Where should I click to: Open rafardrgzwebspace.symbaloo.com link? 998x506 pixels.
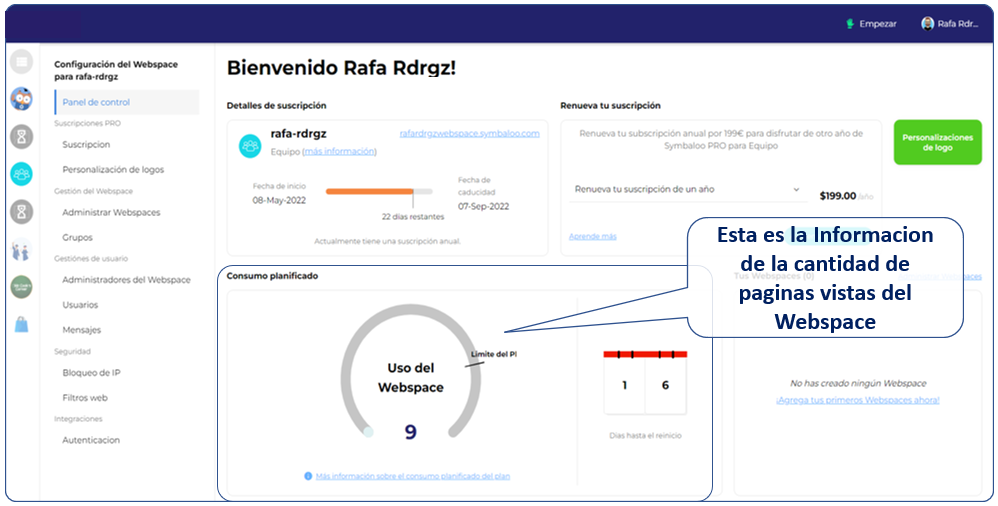[470, 134]
